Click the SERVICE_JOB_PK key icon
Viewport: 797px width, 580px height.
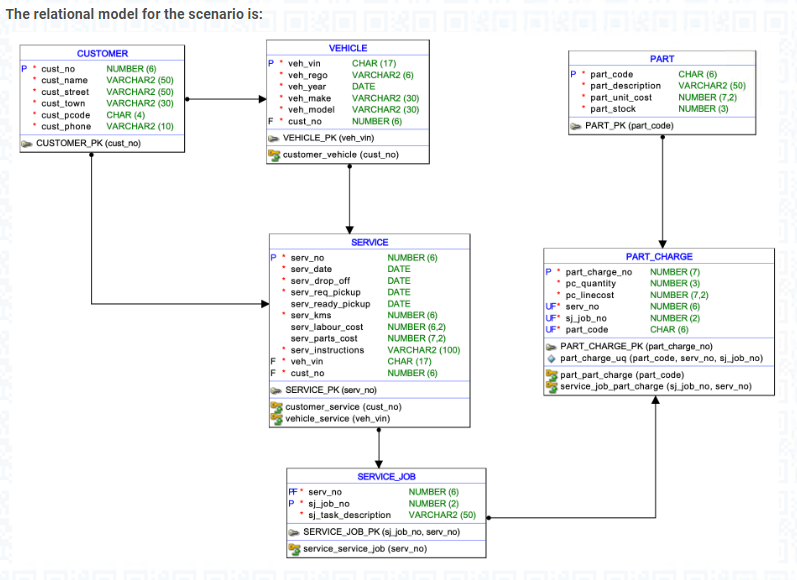(x=294, y=532)
